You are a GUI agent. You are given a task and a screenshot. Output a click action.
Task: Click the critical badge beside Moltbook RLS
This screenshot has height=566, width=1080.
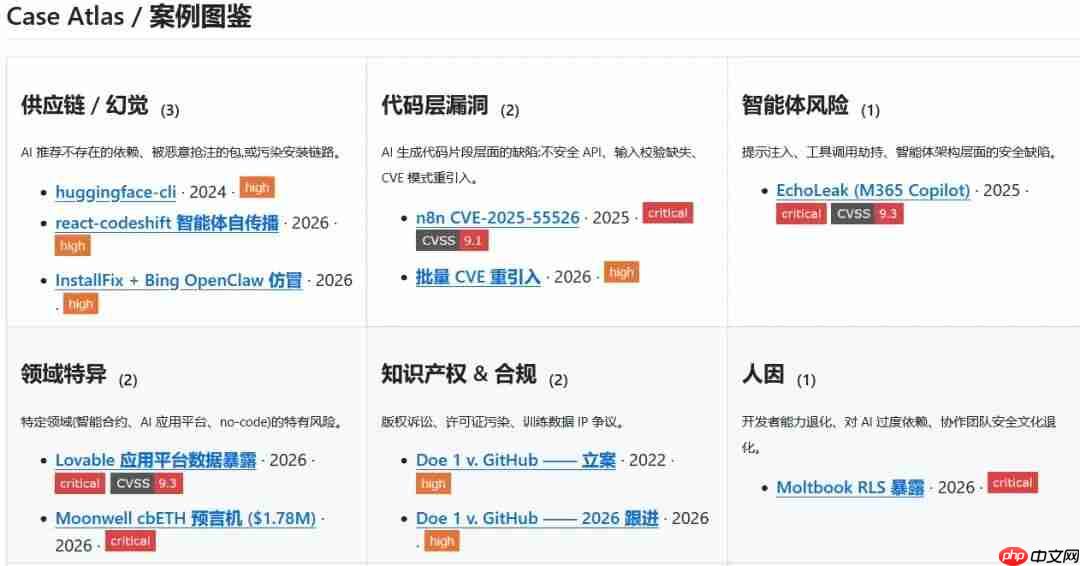point(1012,483)
